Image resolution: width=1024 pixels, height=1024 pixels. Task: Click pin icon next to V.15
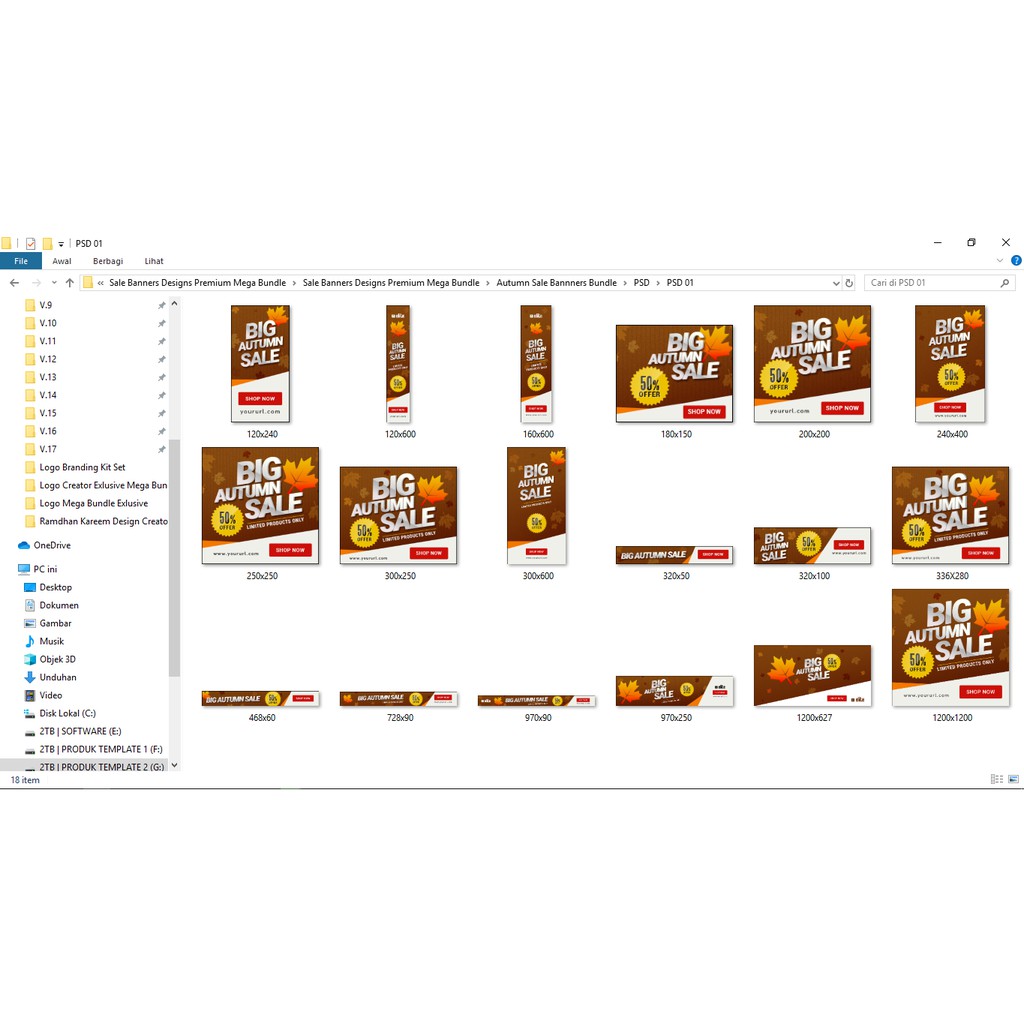(x=161, y=413)
